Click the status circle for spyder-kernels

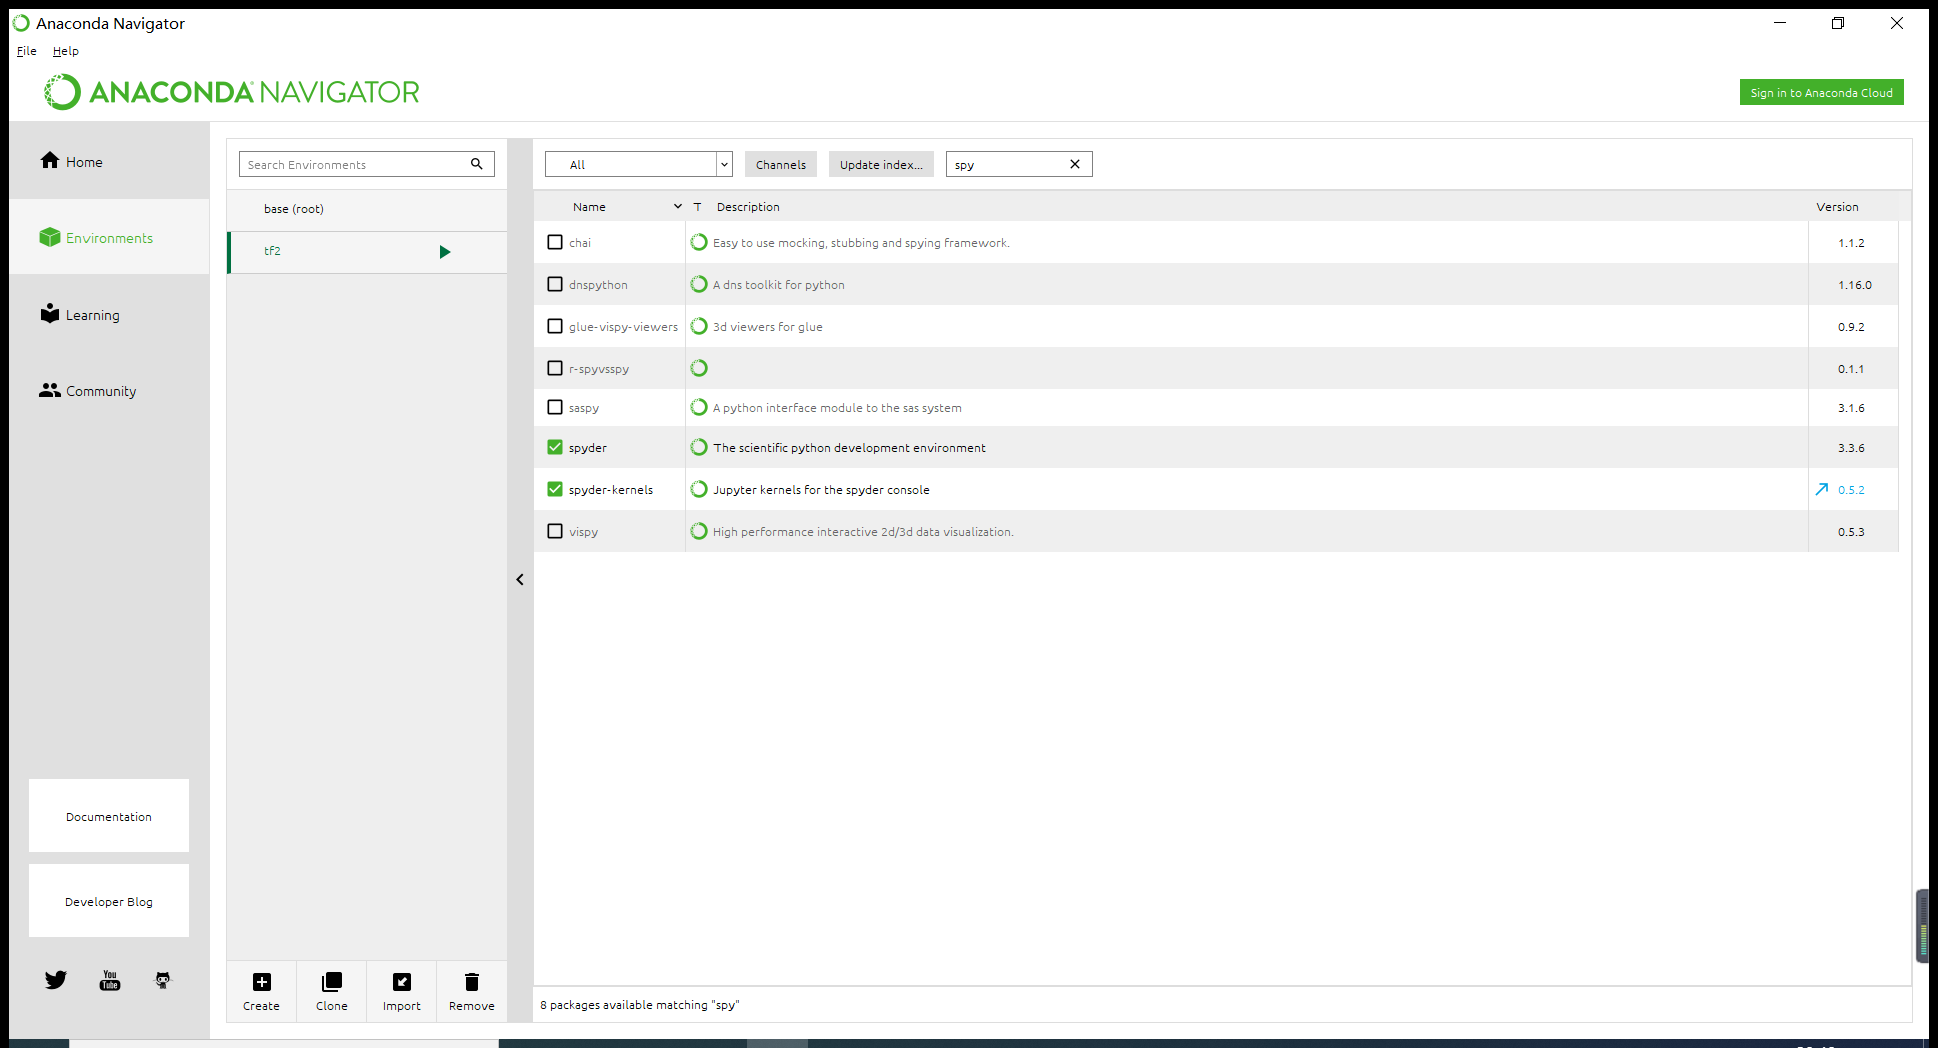tap(699, 489)
